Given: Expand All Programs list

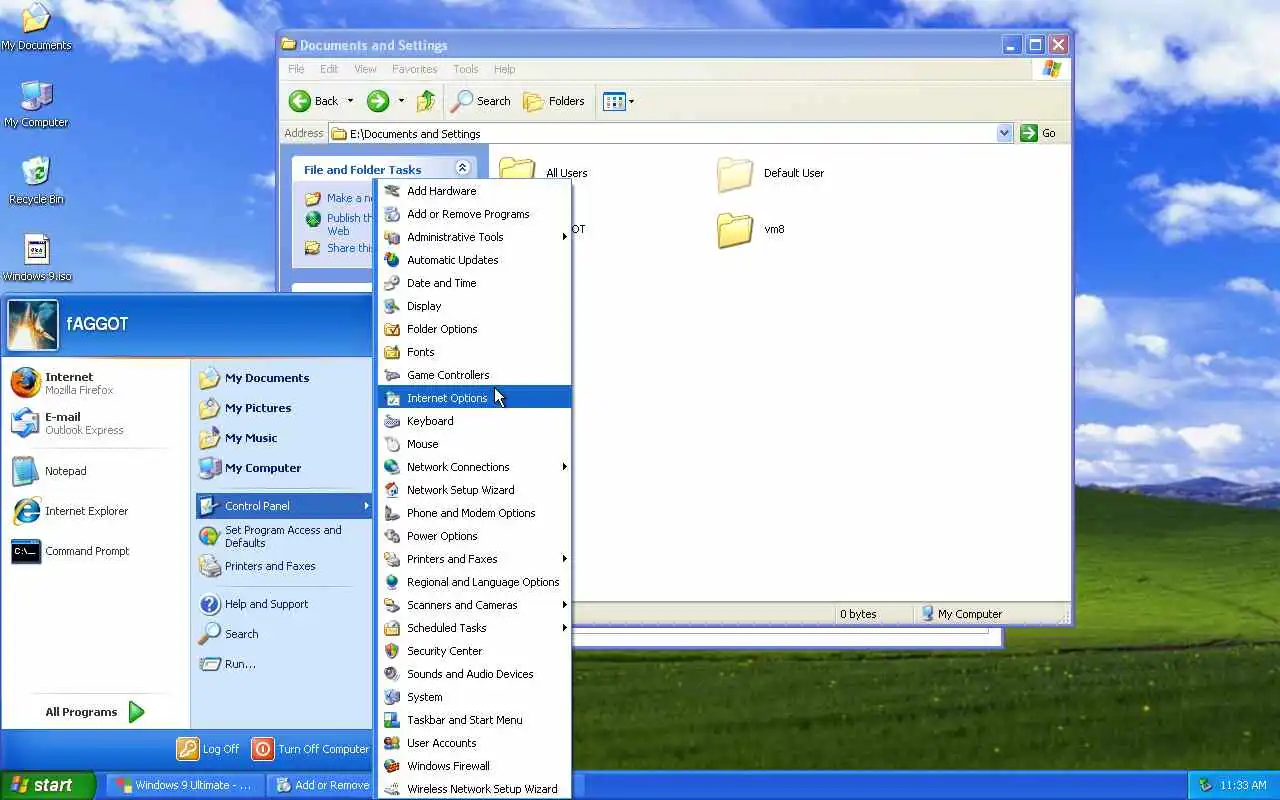Looking at the screenshot, I should tap(96, 712).
